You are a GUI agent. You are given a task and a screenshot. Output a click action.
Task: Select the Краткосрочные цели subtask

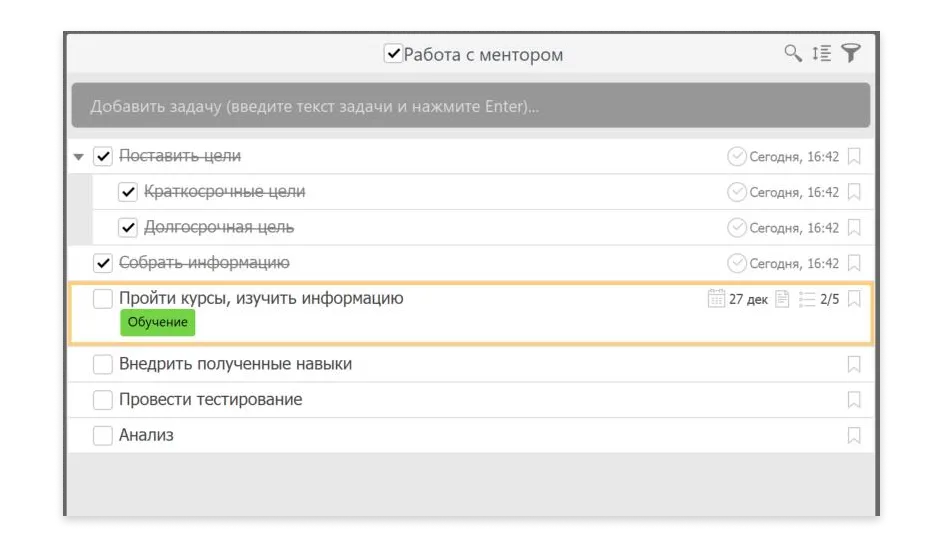[224, 192]
